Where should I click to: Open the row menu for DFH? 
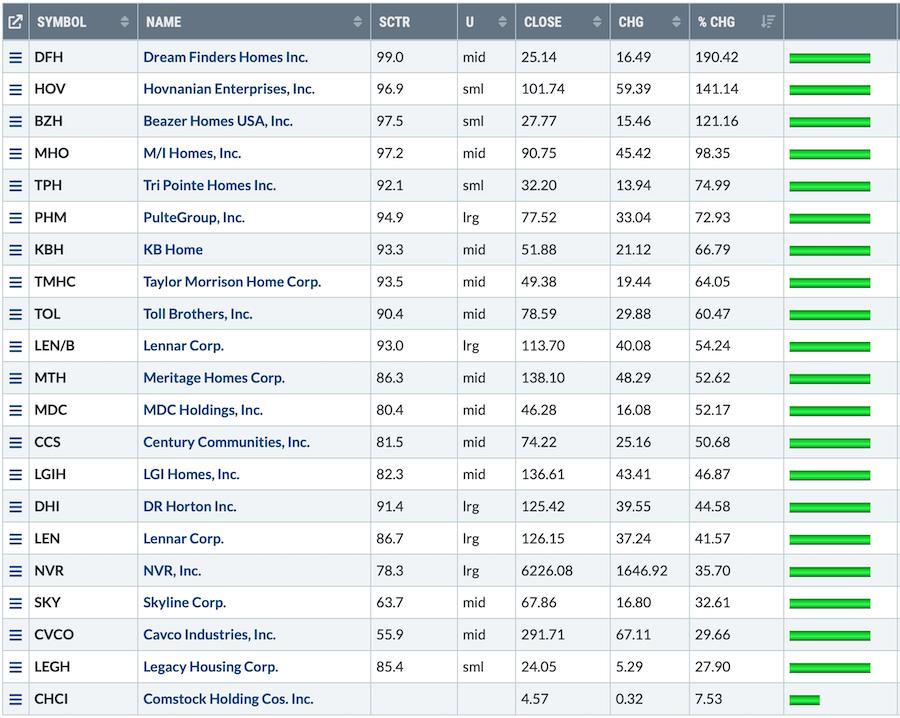15,58
